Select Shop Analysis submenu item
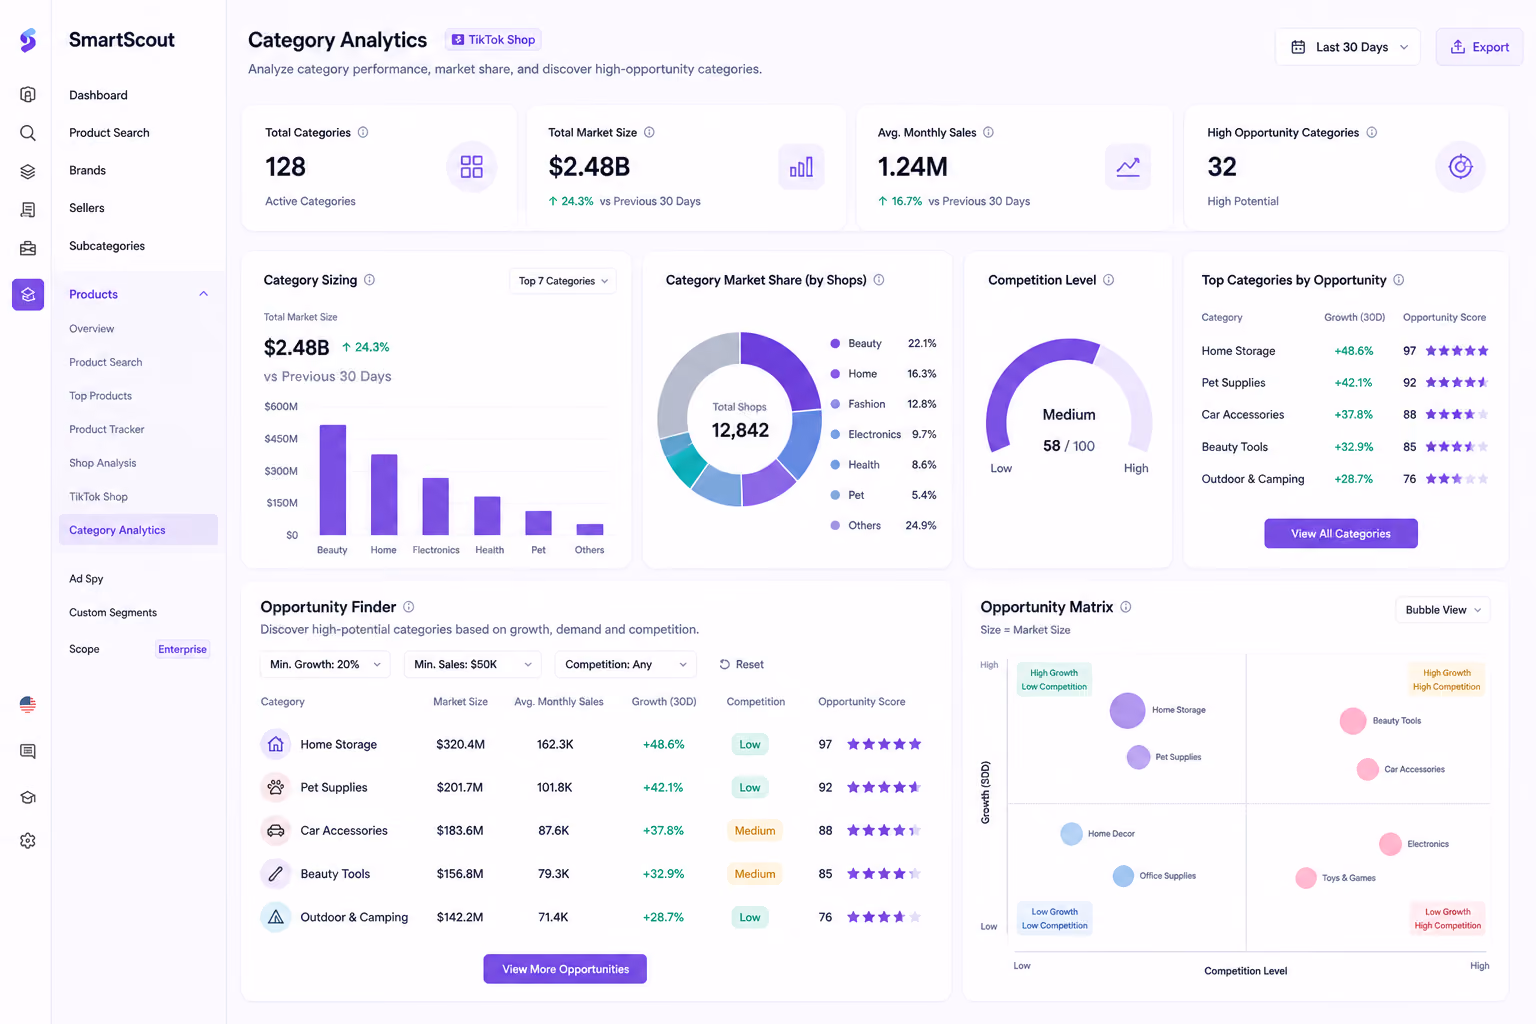This screenshot has height=1024, width=1536. click(103, 463)
